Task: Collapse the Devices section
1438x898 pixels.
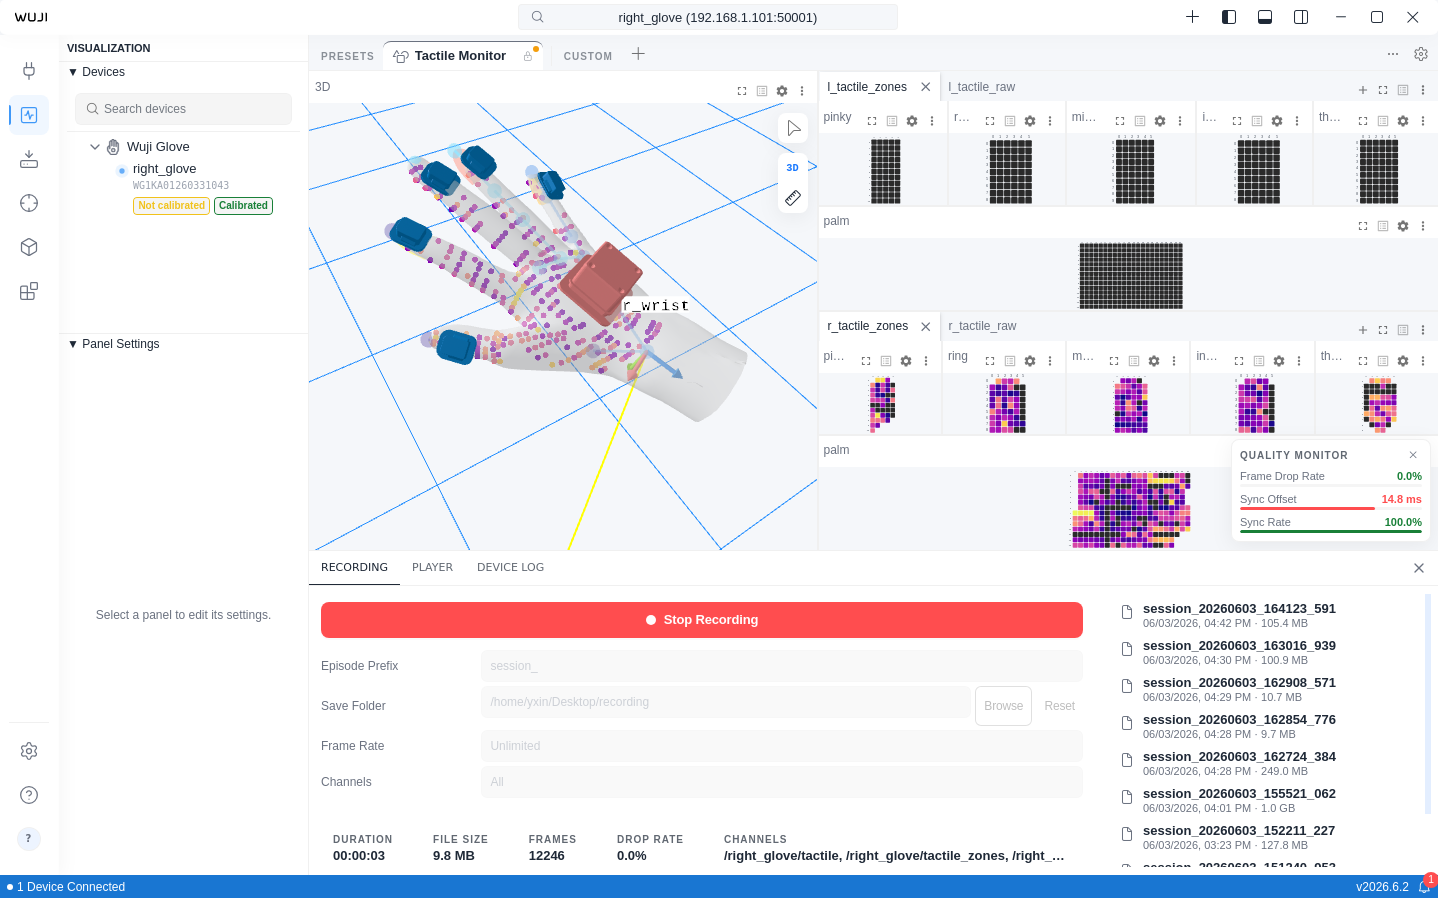Action: point(73,72)
